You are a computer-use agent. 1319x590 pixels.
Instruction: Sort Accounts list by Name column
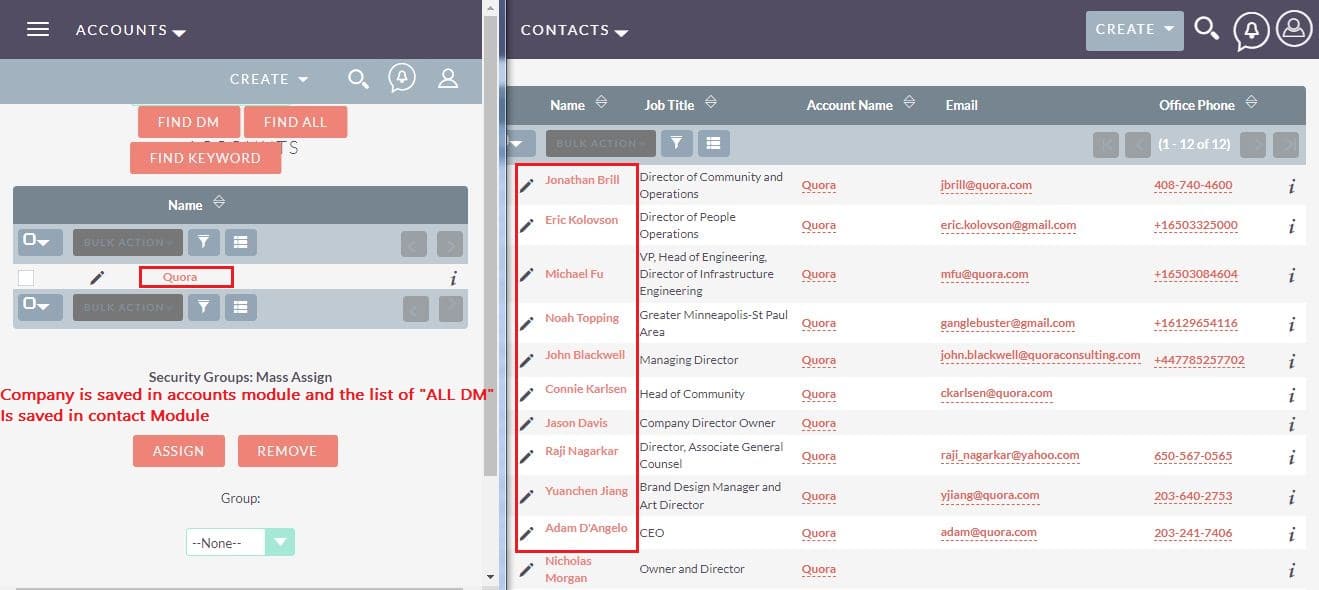[x=219, y=204]
